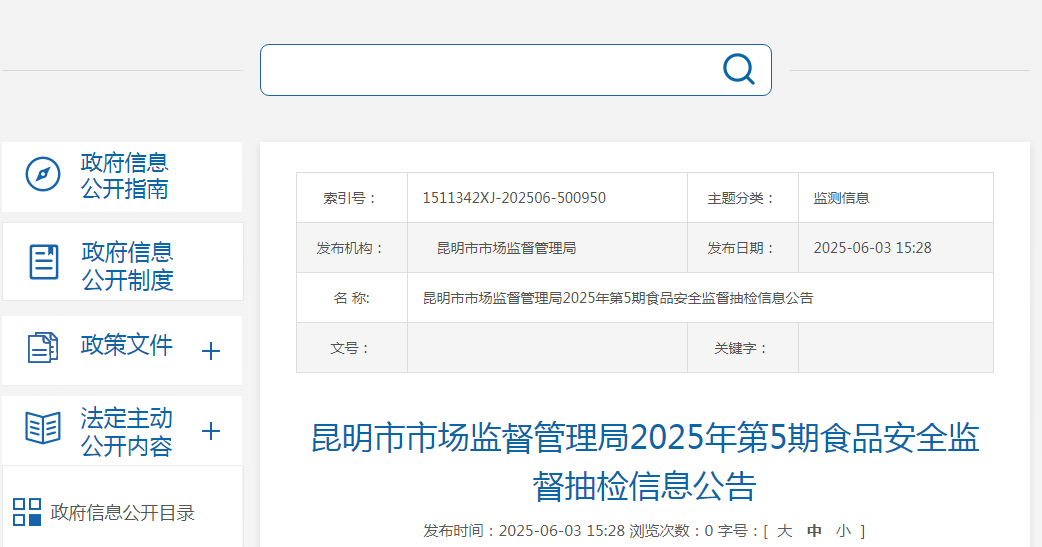Image resolution: width=1042 pixels, height=547 pixels.
Task: Click the large blue article headline
Action: click(x=645, y=462)
